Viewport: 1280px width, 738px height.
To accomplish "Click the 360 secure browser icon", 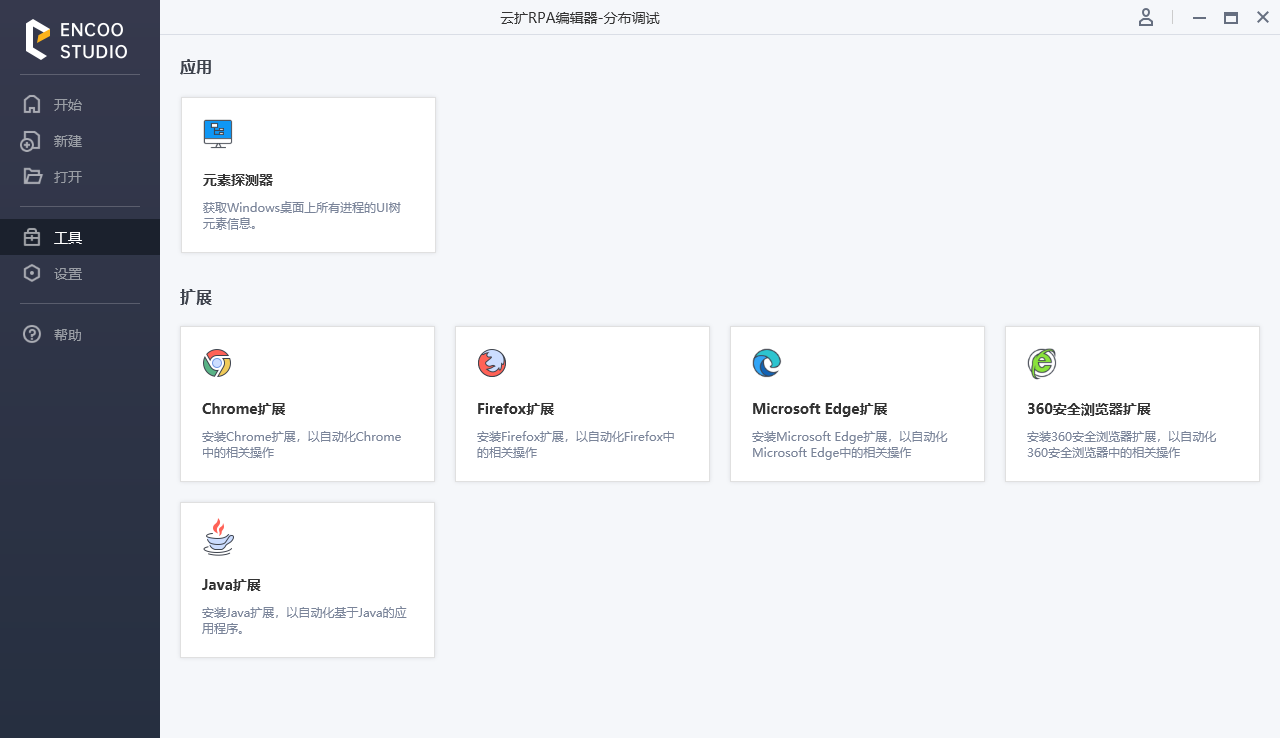I will [x=1042, y=363].
